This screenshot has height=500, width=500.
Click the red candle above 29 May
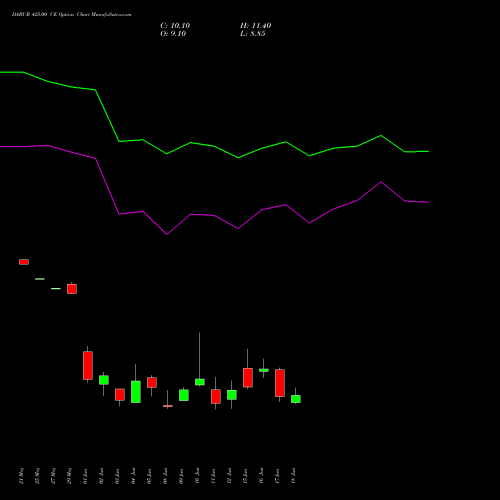point(72,289)
